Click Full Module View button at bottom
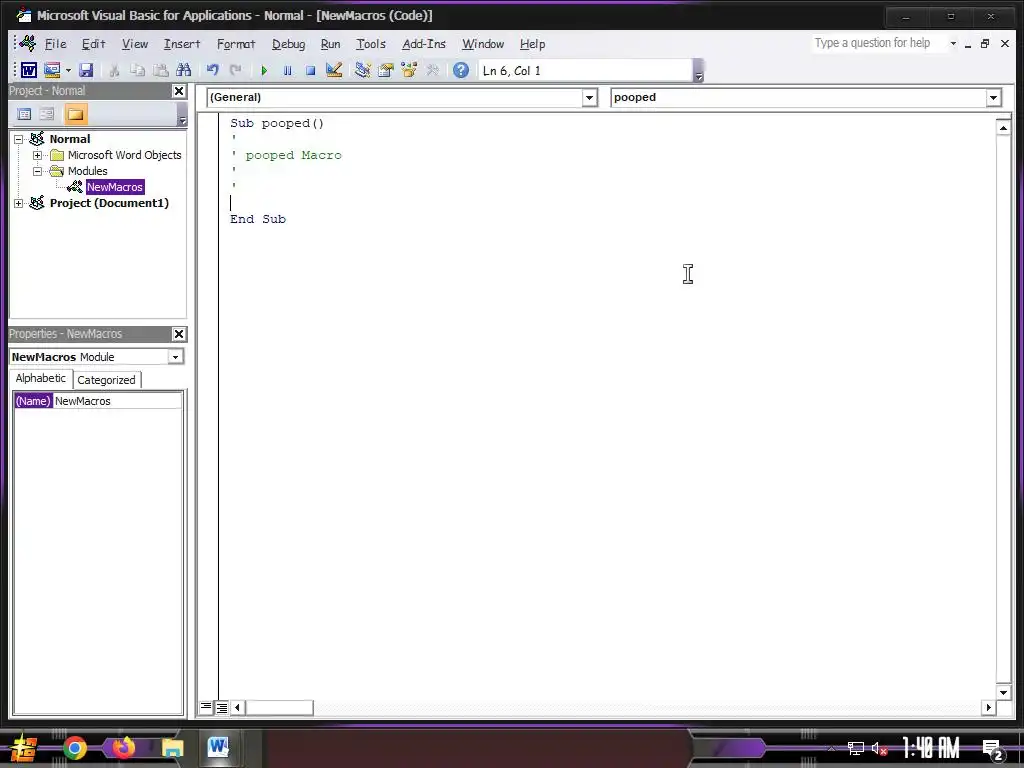Screen dimensions: 1024x768 coord(222,707)
